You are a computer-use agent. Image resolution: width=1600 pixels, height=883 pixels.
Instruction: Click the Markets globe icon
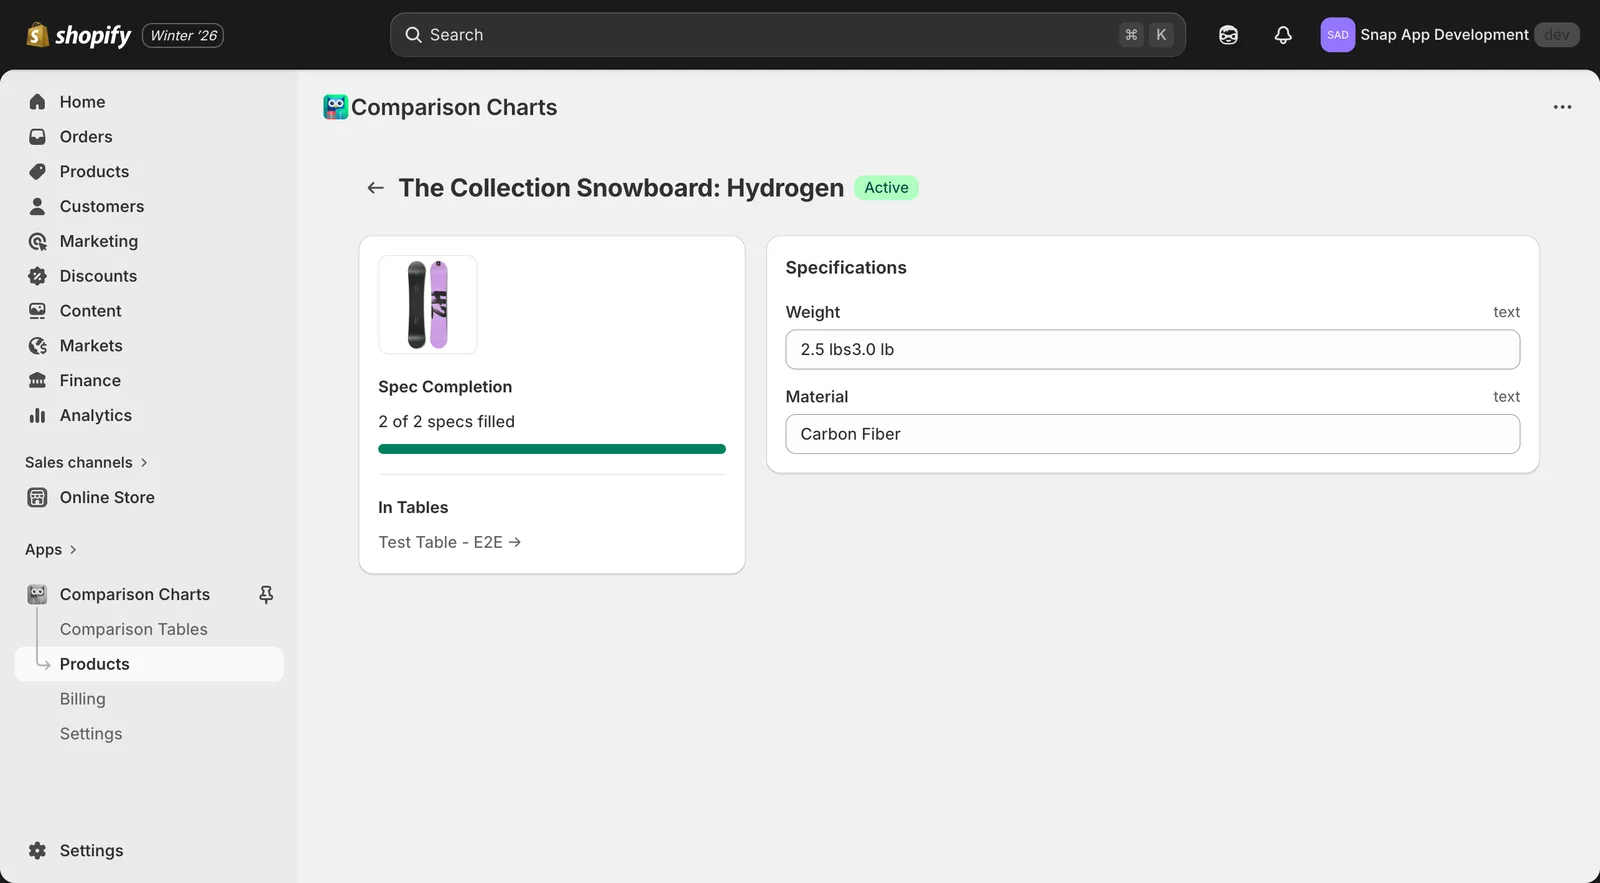coord(37,346)
